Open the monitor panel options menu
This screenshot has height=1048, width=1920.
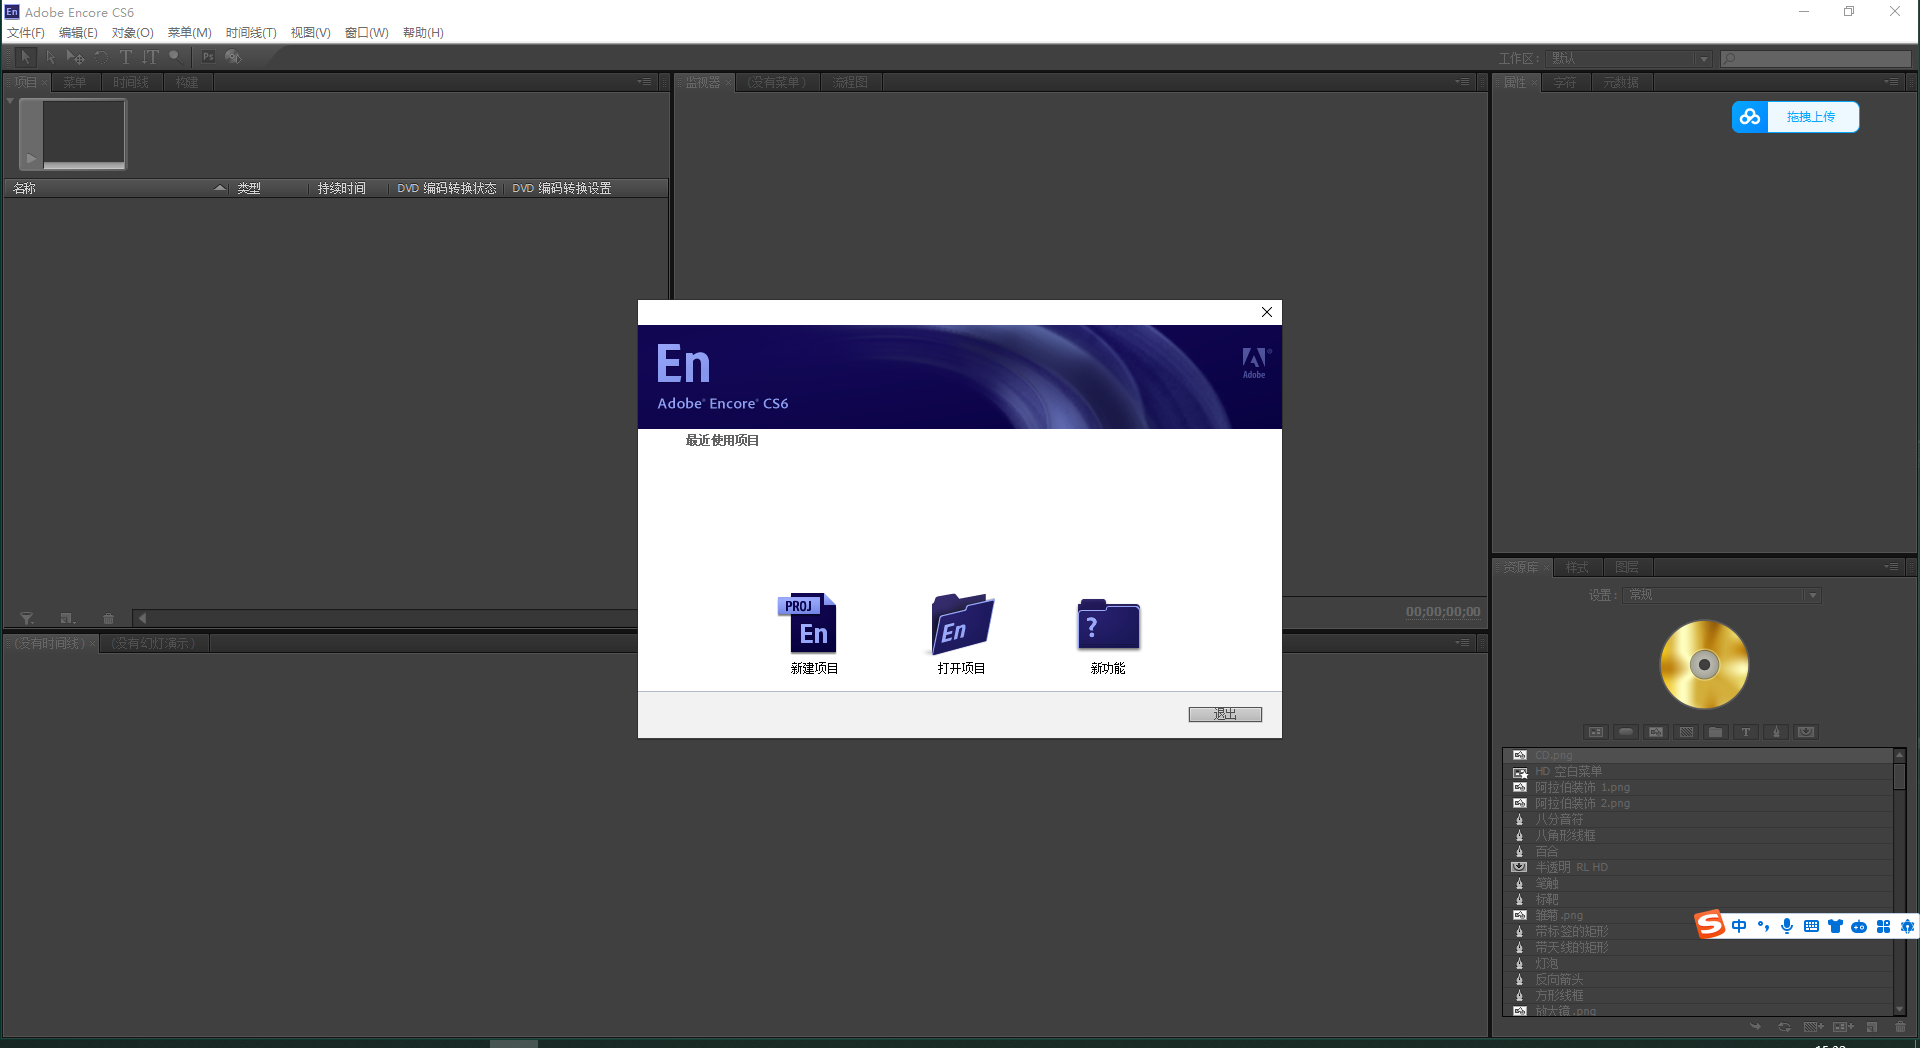1462,82
